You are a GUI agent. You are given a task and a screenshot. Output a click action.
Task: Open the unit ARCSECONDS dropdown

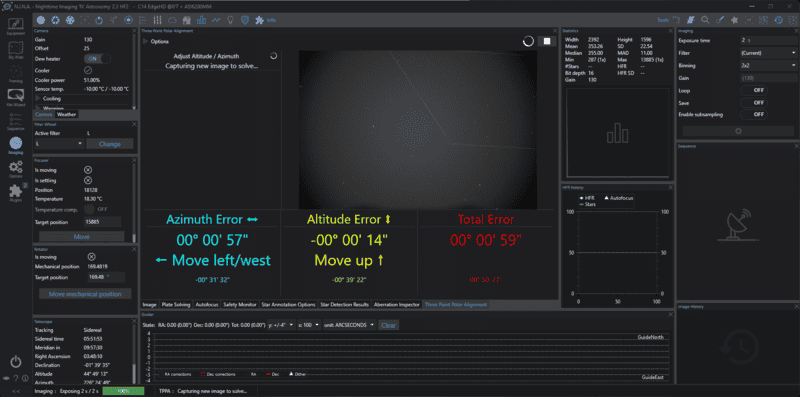(350, 325)
